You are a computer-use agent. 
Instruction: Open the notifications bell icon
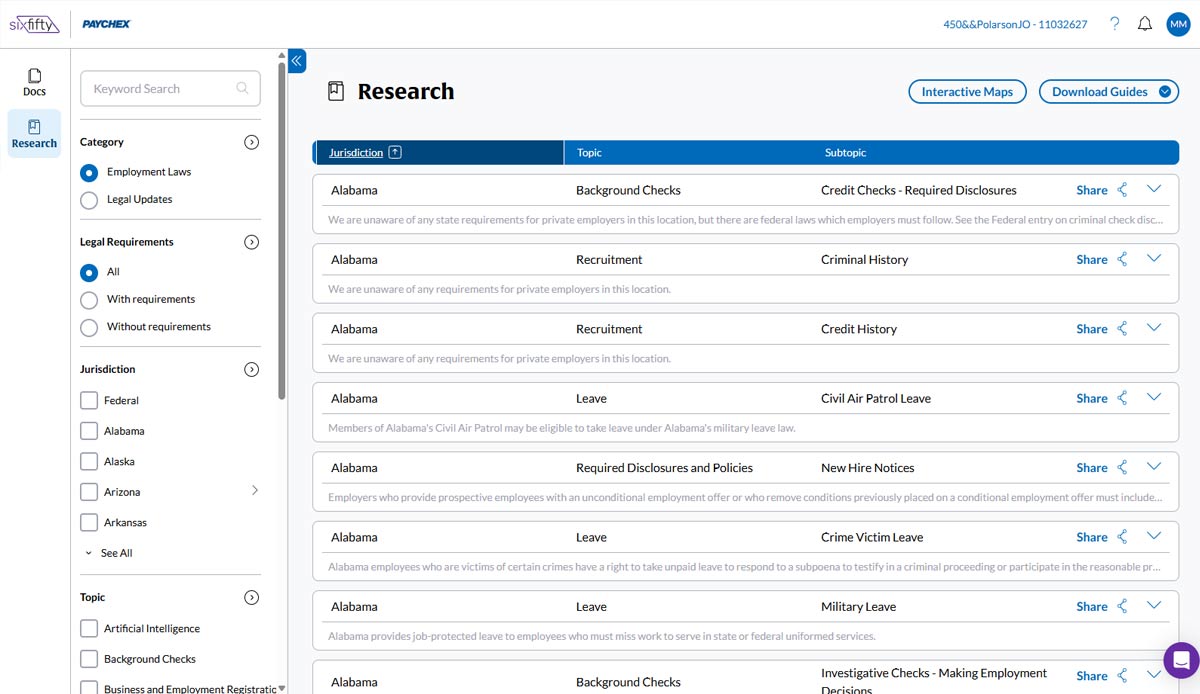1145,24
